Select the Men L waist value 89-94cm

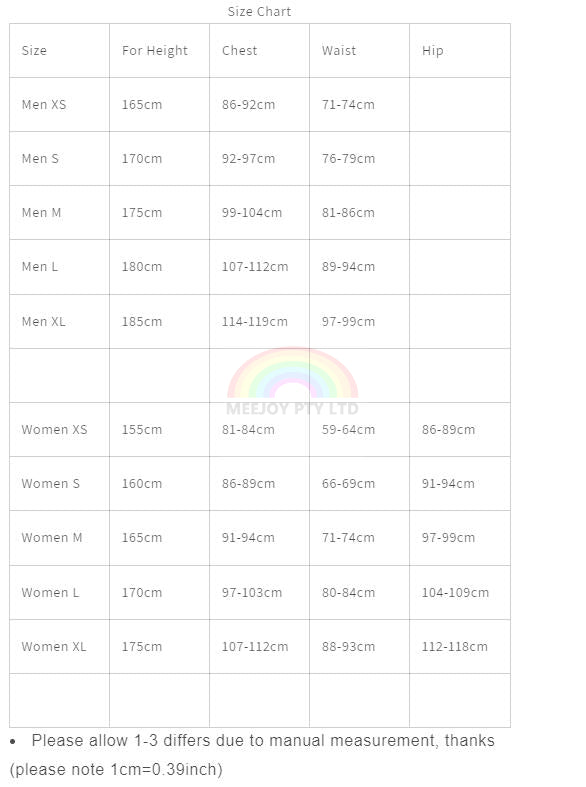(x=348, y=267)
